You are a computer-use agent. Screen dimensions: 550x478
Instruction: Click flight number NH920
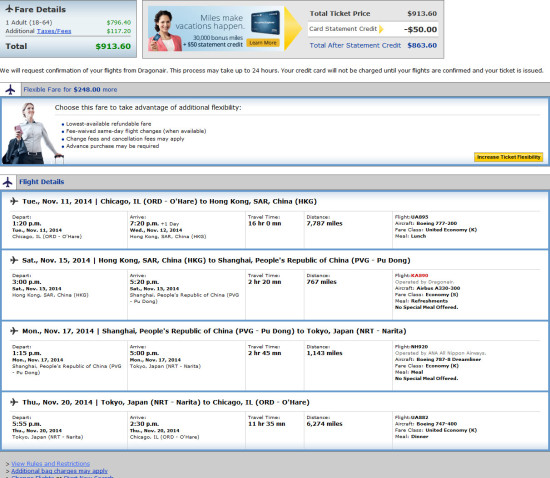(420, 347)
